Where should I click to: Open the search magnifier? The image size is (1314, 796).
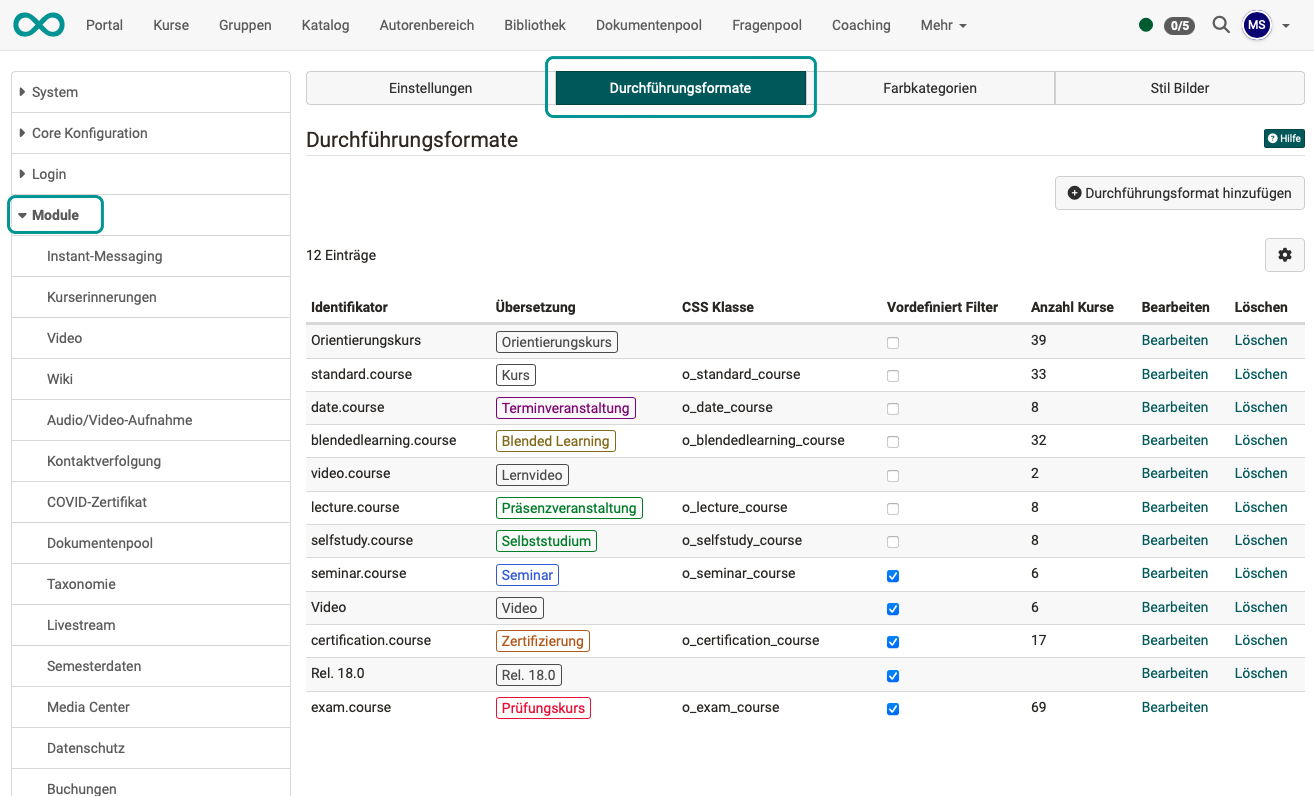tap(1221, 24)
